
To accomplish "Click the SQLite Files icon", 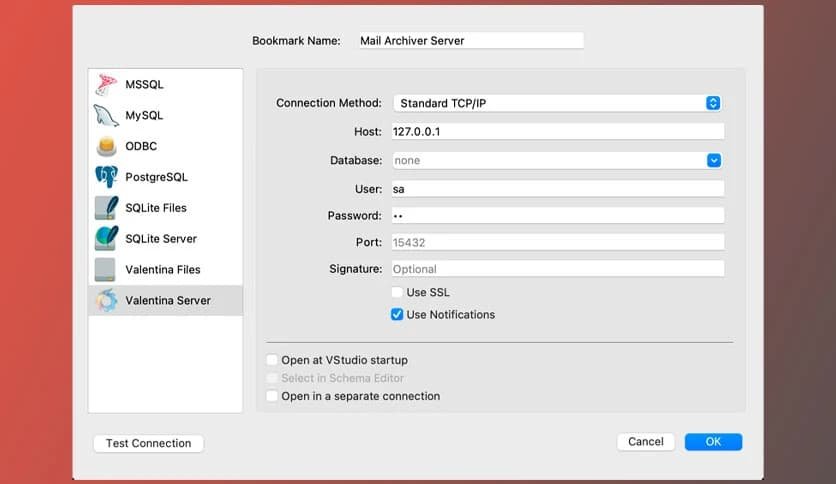I will [106, 208].
